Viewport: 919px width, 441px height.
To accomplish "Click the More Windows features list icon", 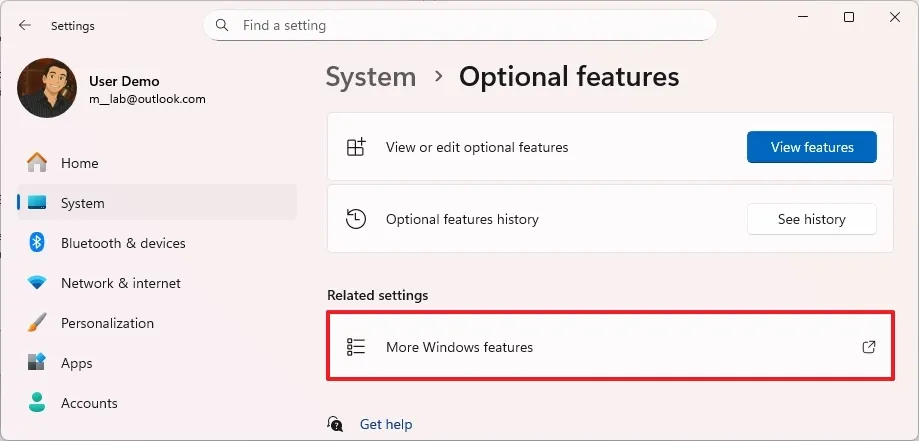I will click(356, 347).
